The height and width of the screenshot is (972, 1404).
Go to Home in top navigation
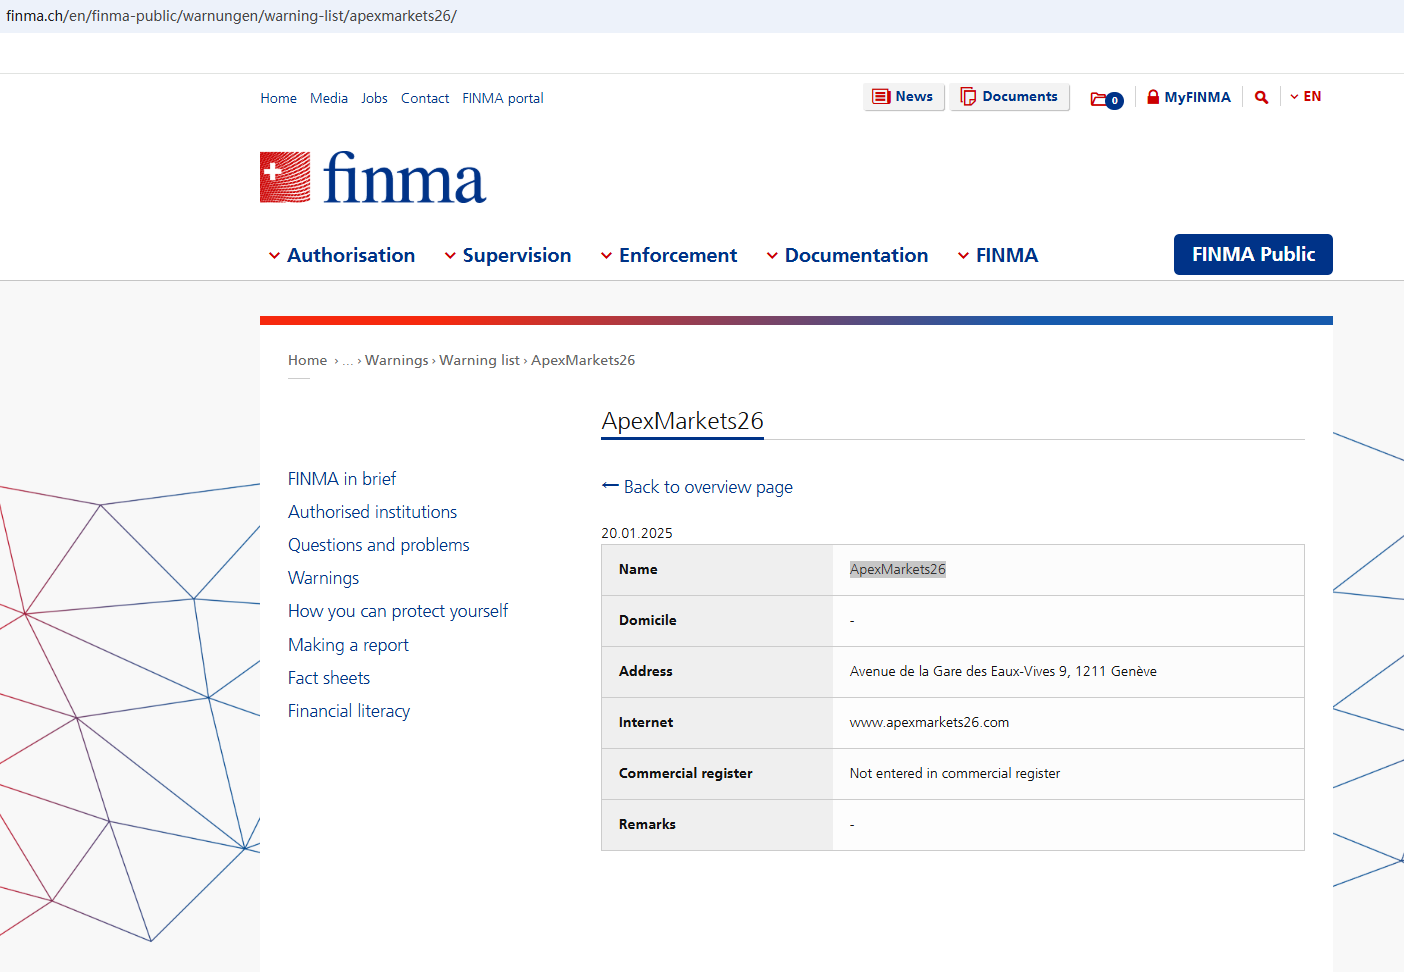279,98
